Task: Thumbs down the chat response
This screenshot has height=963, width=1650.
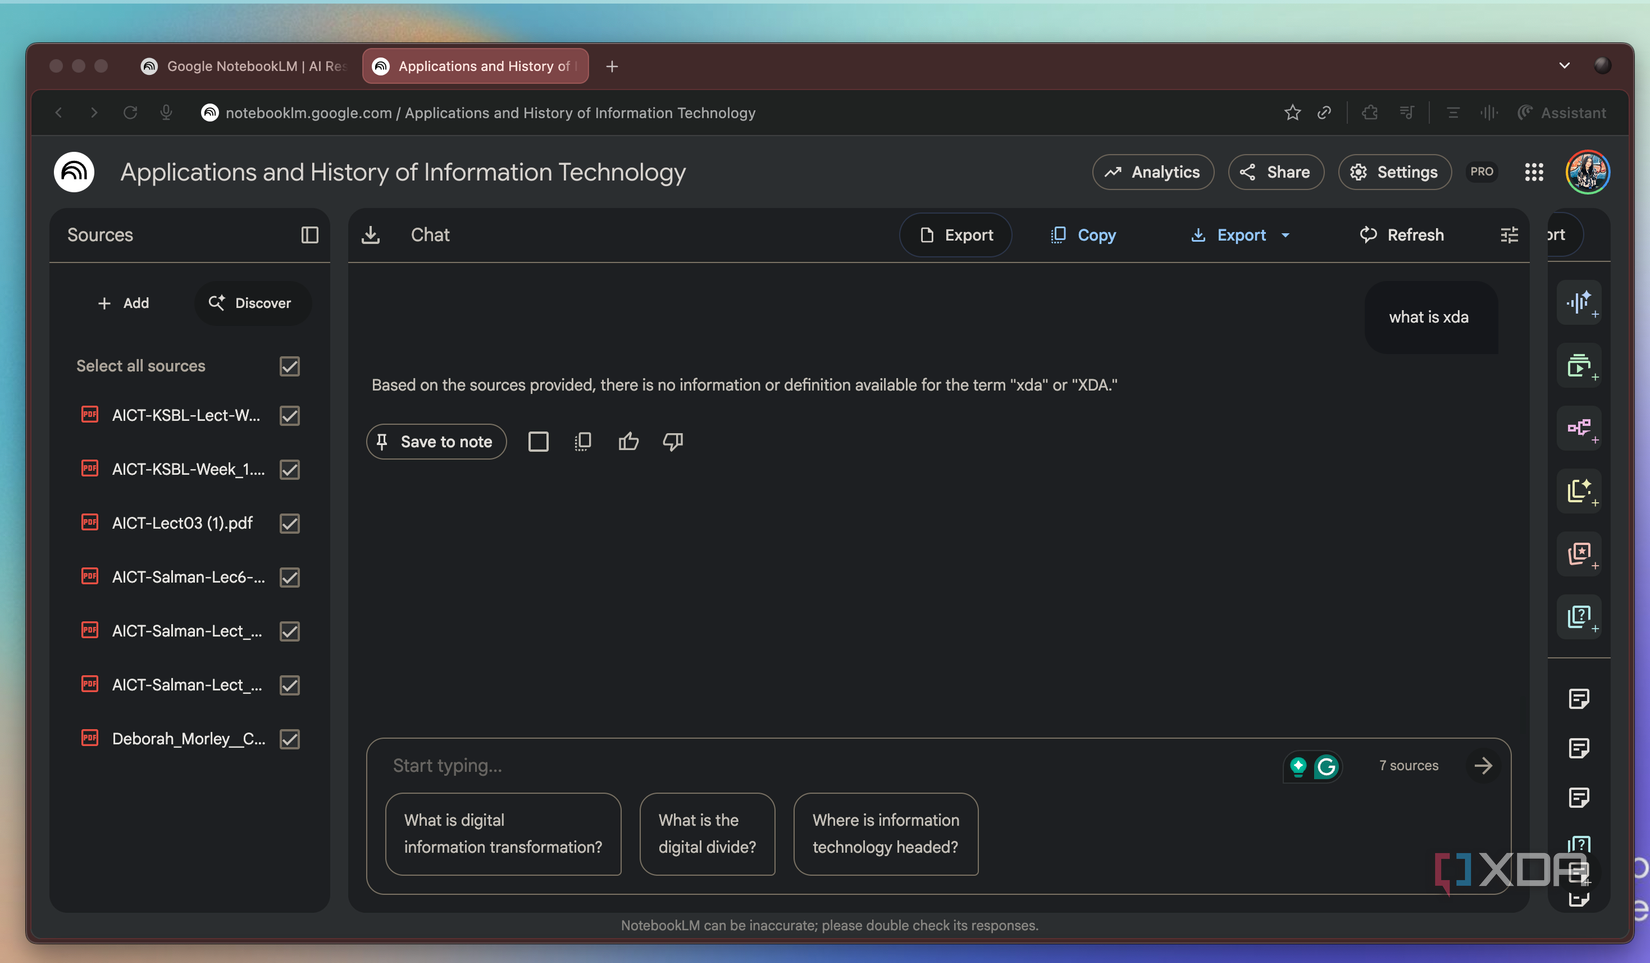Action: click(672, 441)
